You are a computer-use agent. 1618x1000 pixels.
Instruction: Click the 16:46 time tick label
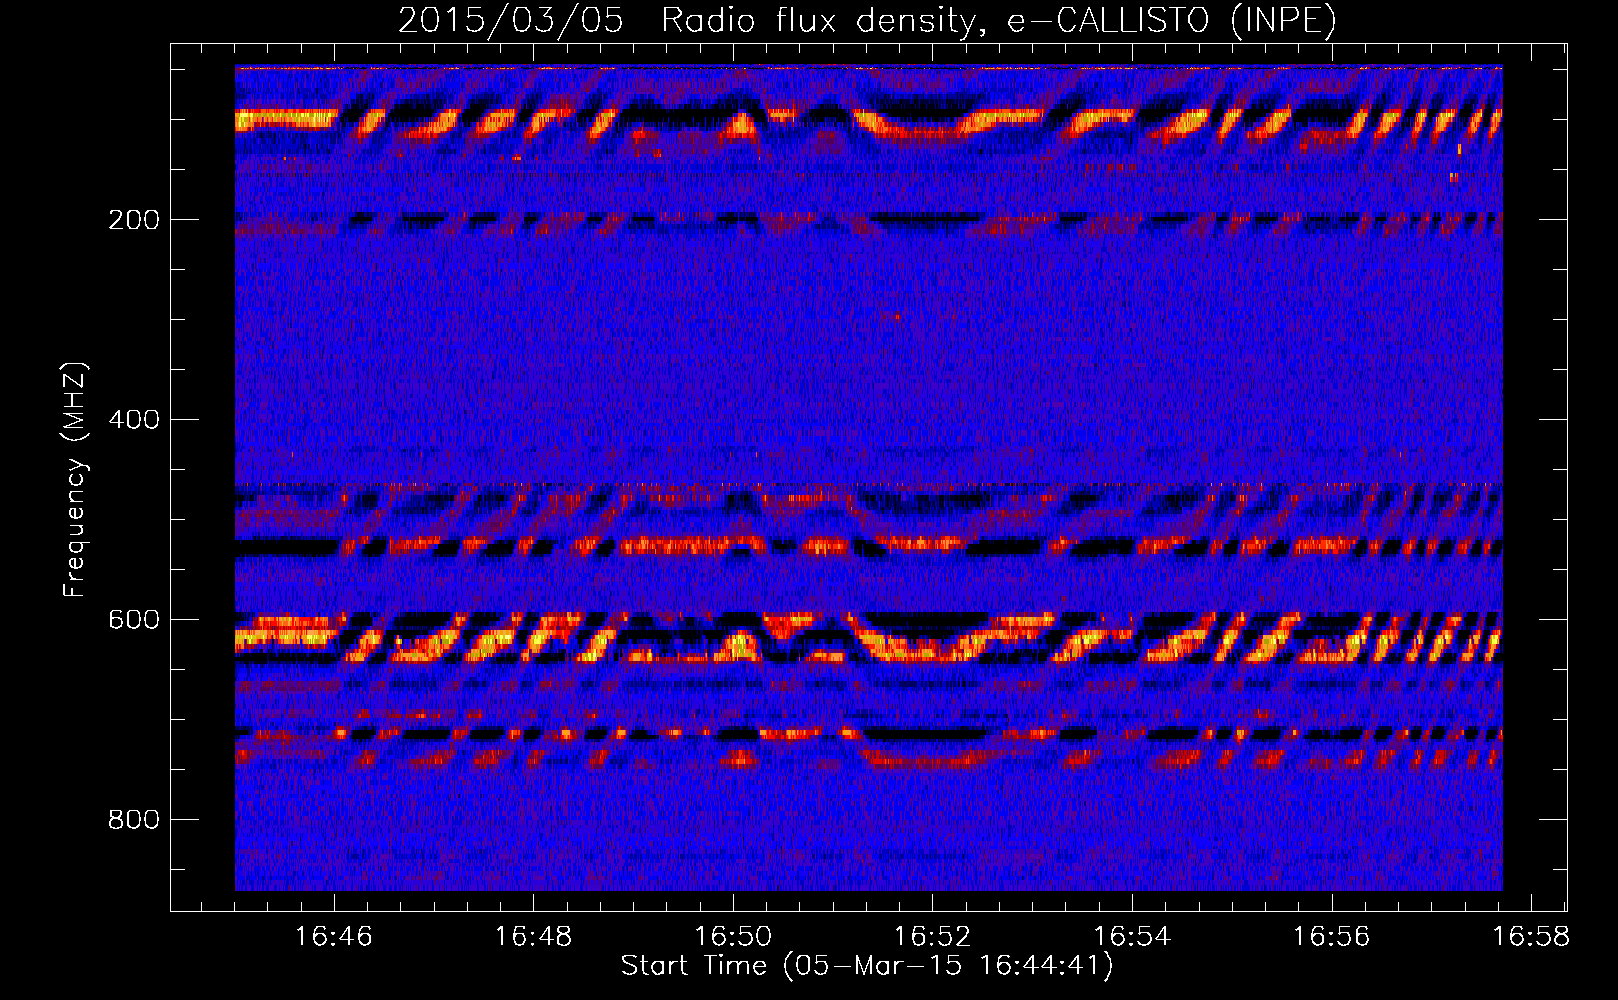click(334, 937)
